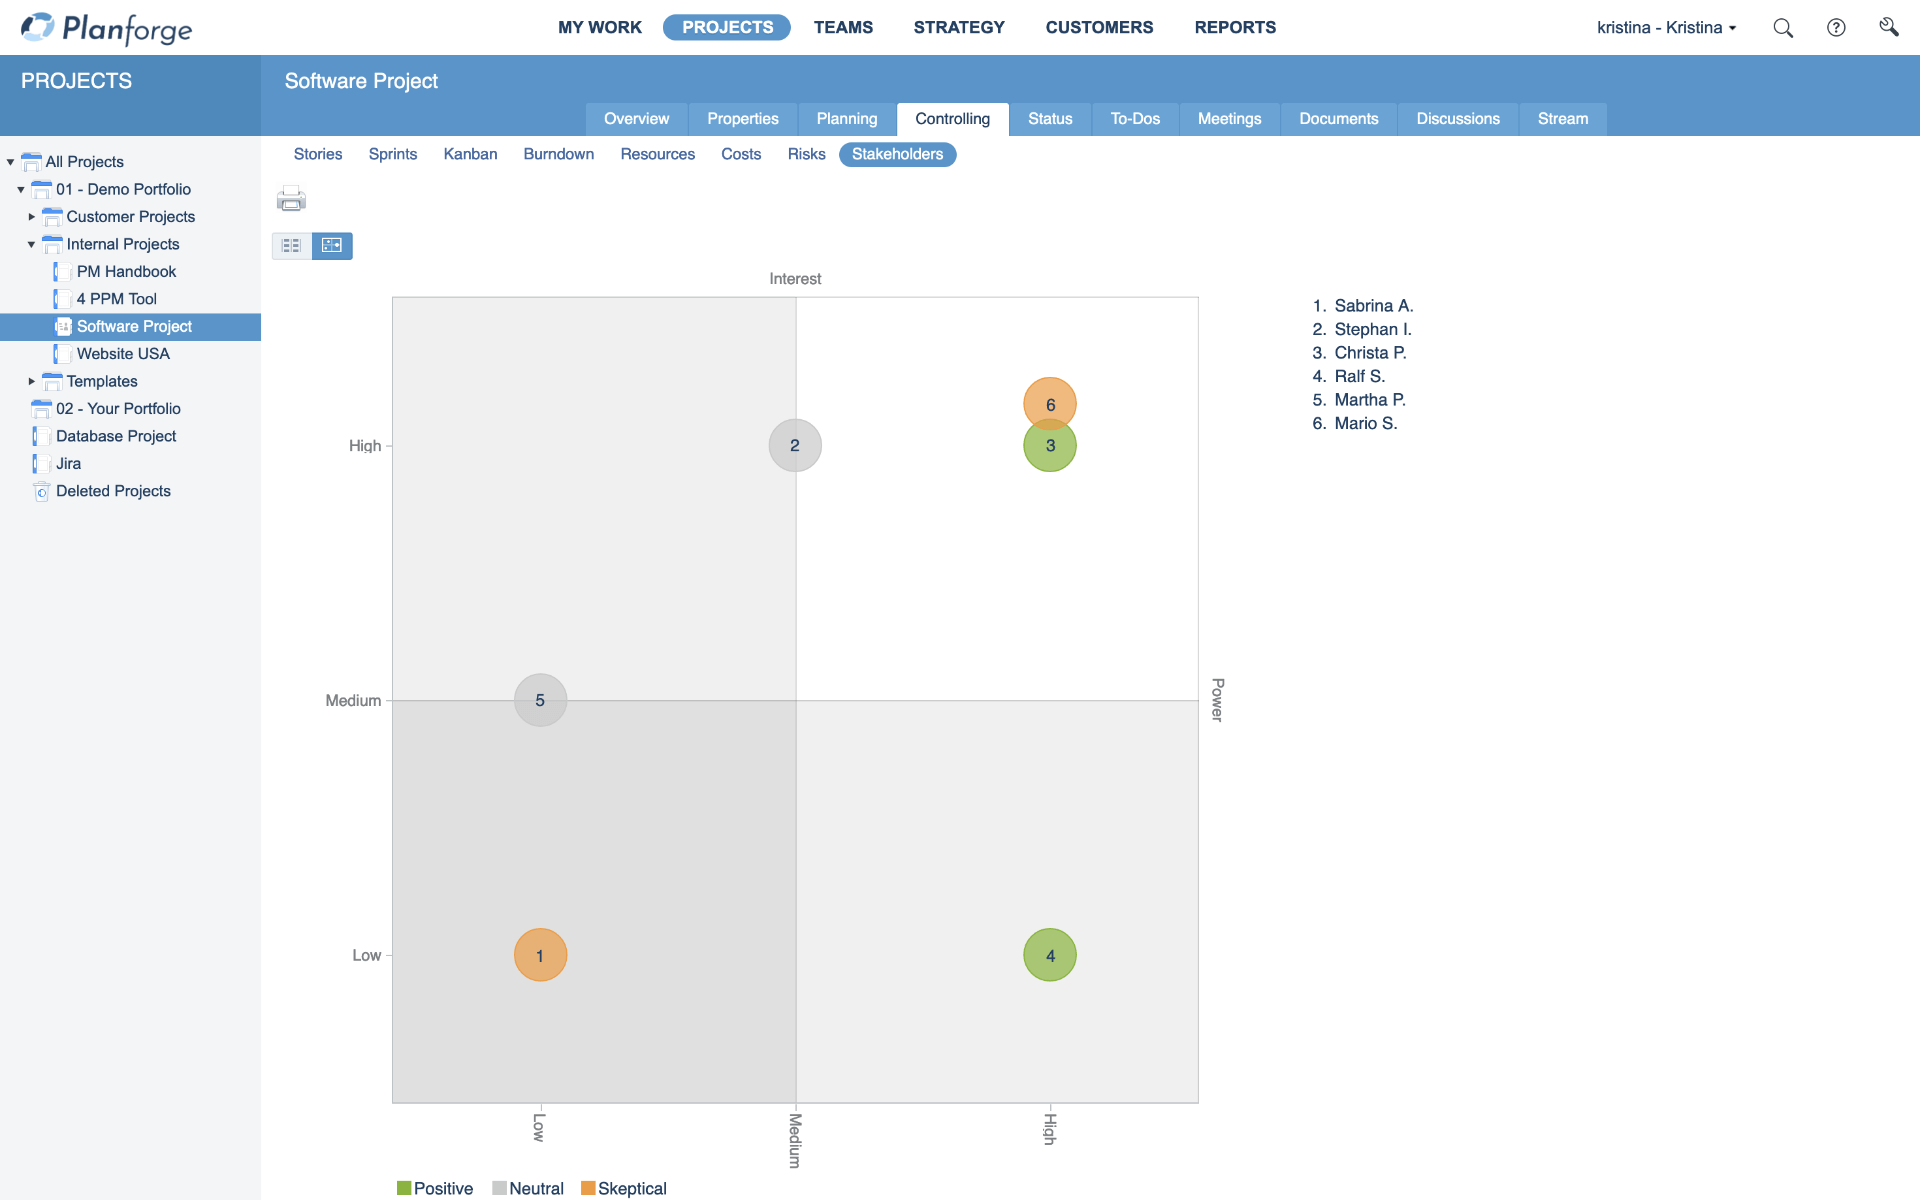The width and height of the screenshot is (1920, 1200).
Task: Click the green Positive legend swatch
Action: point(404,1188)
